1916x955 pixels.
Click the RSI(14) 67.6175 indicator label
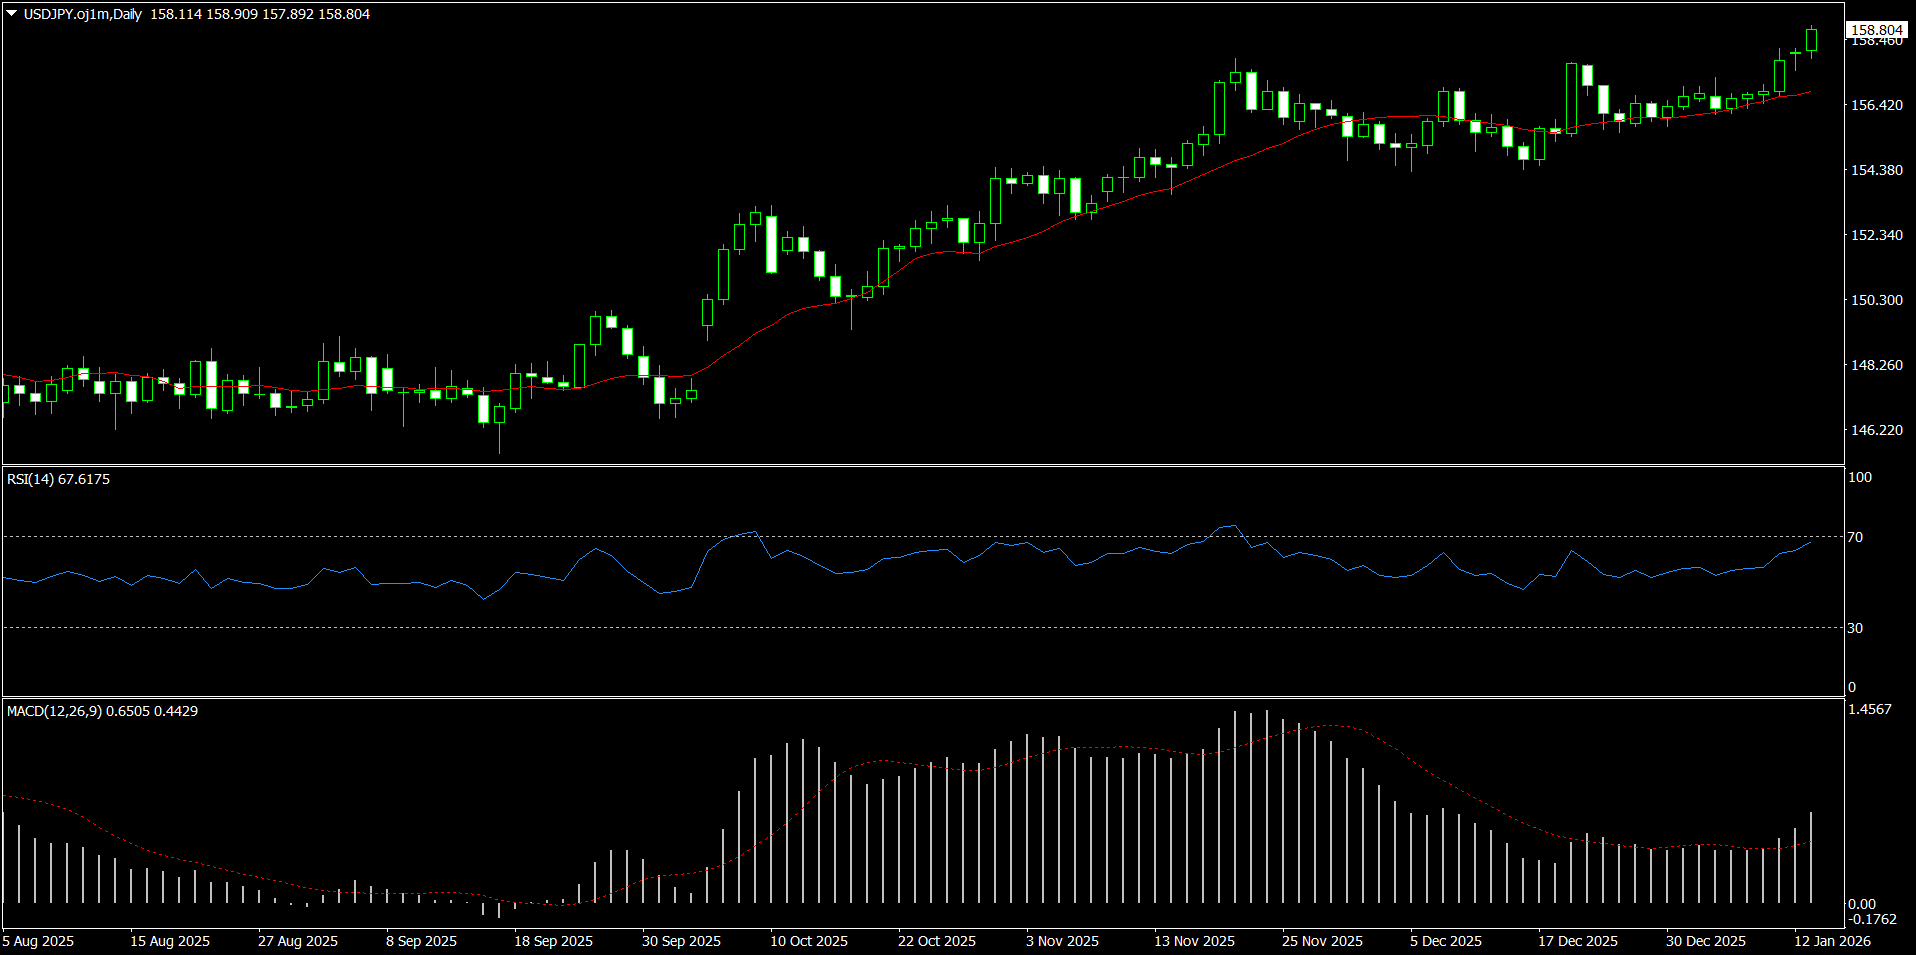point(59,479)
